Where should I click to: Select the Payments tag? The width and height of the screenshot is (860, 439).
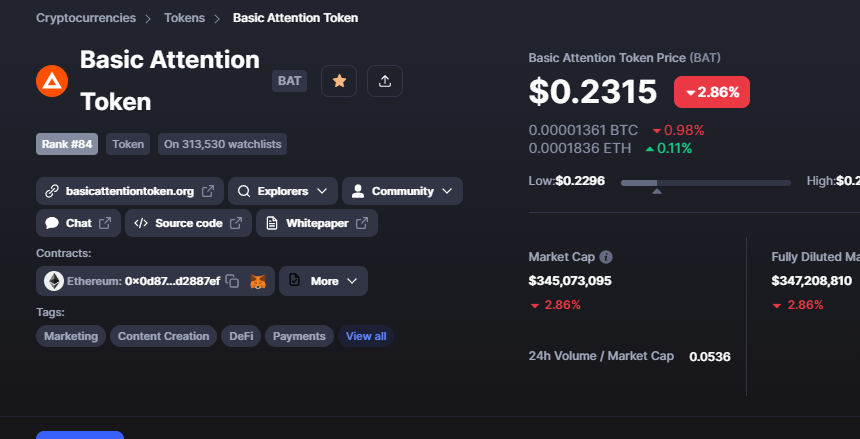pos(299,336)
